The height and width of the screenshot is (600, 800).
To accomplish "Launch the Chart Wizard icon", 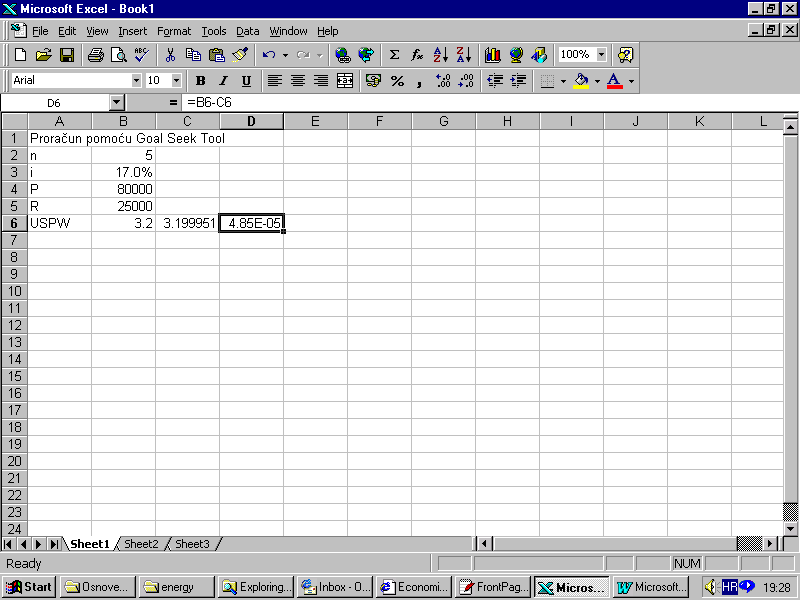I will tap(492, 55).
